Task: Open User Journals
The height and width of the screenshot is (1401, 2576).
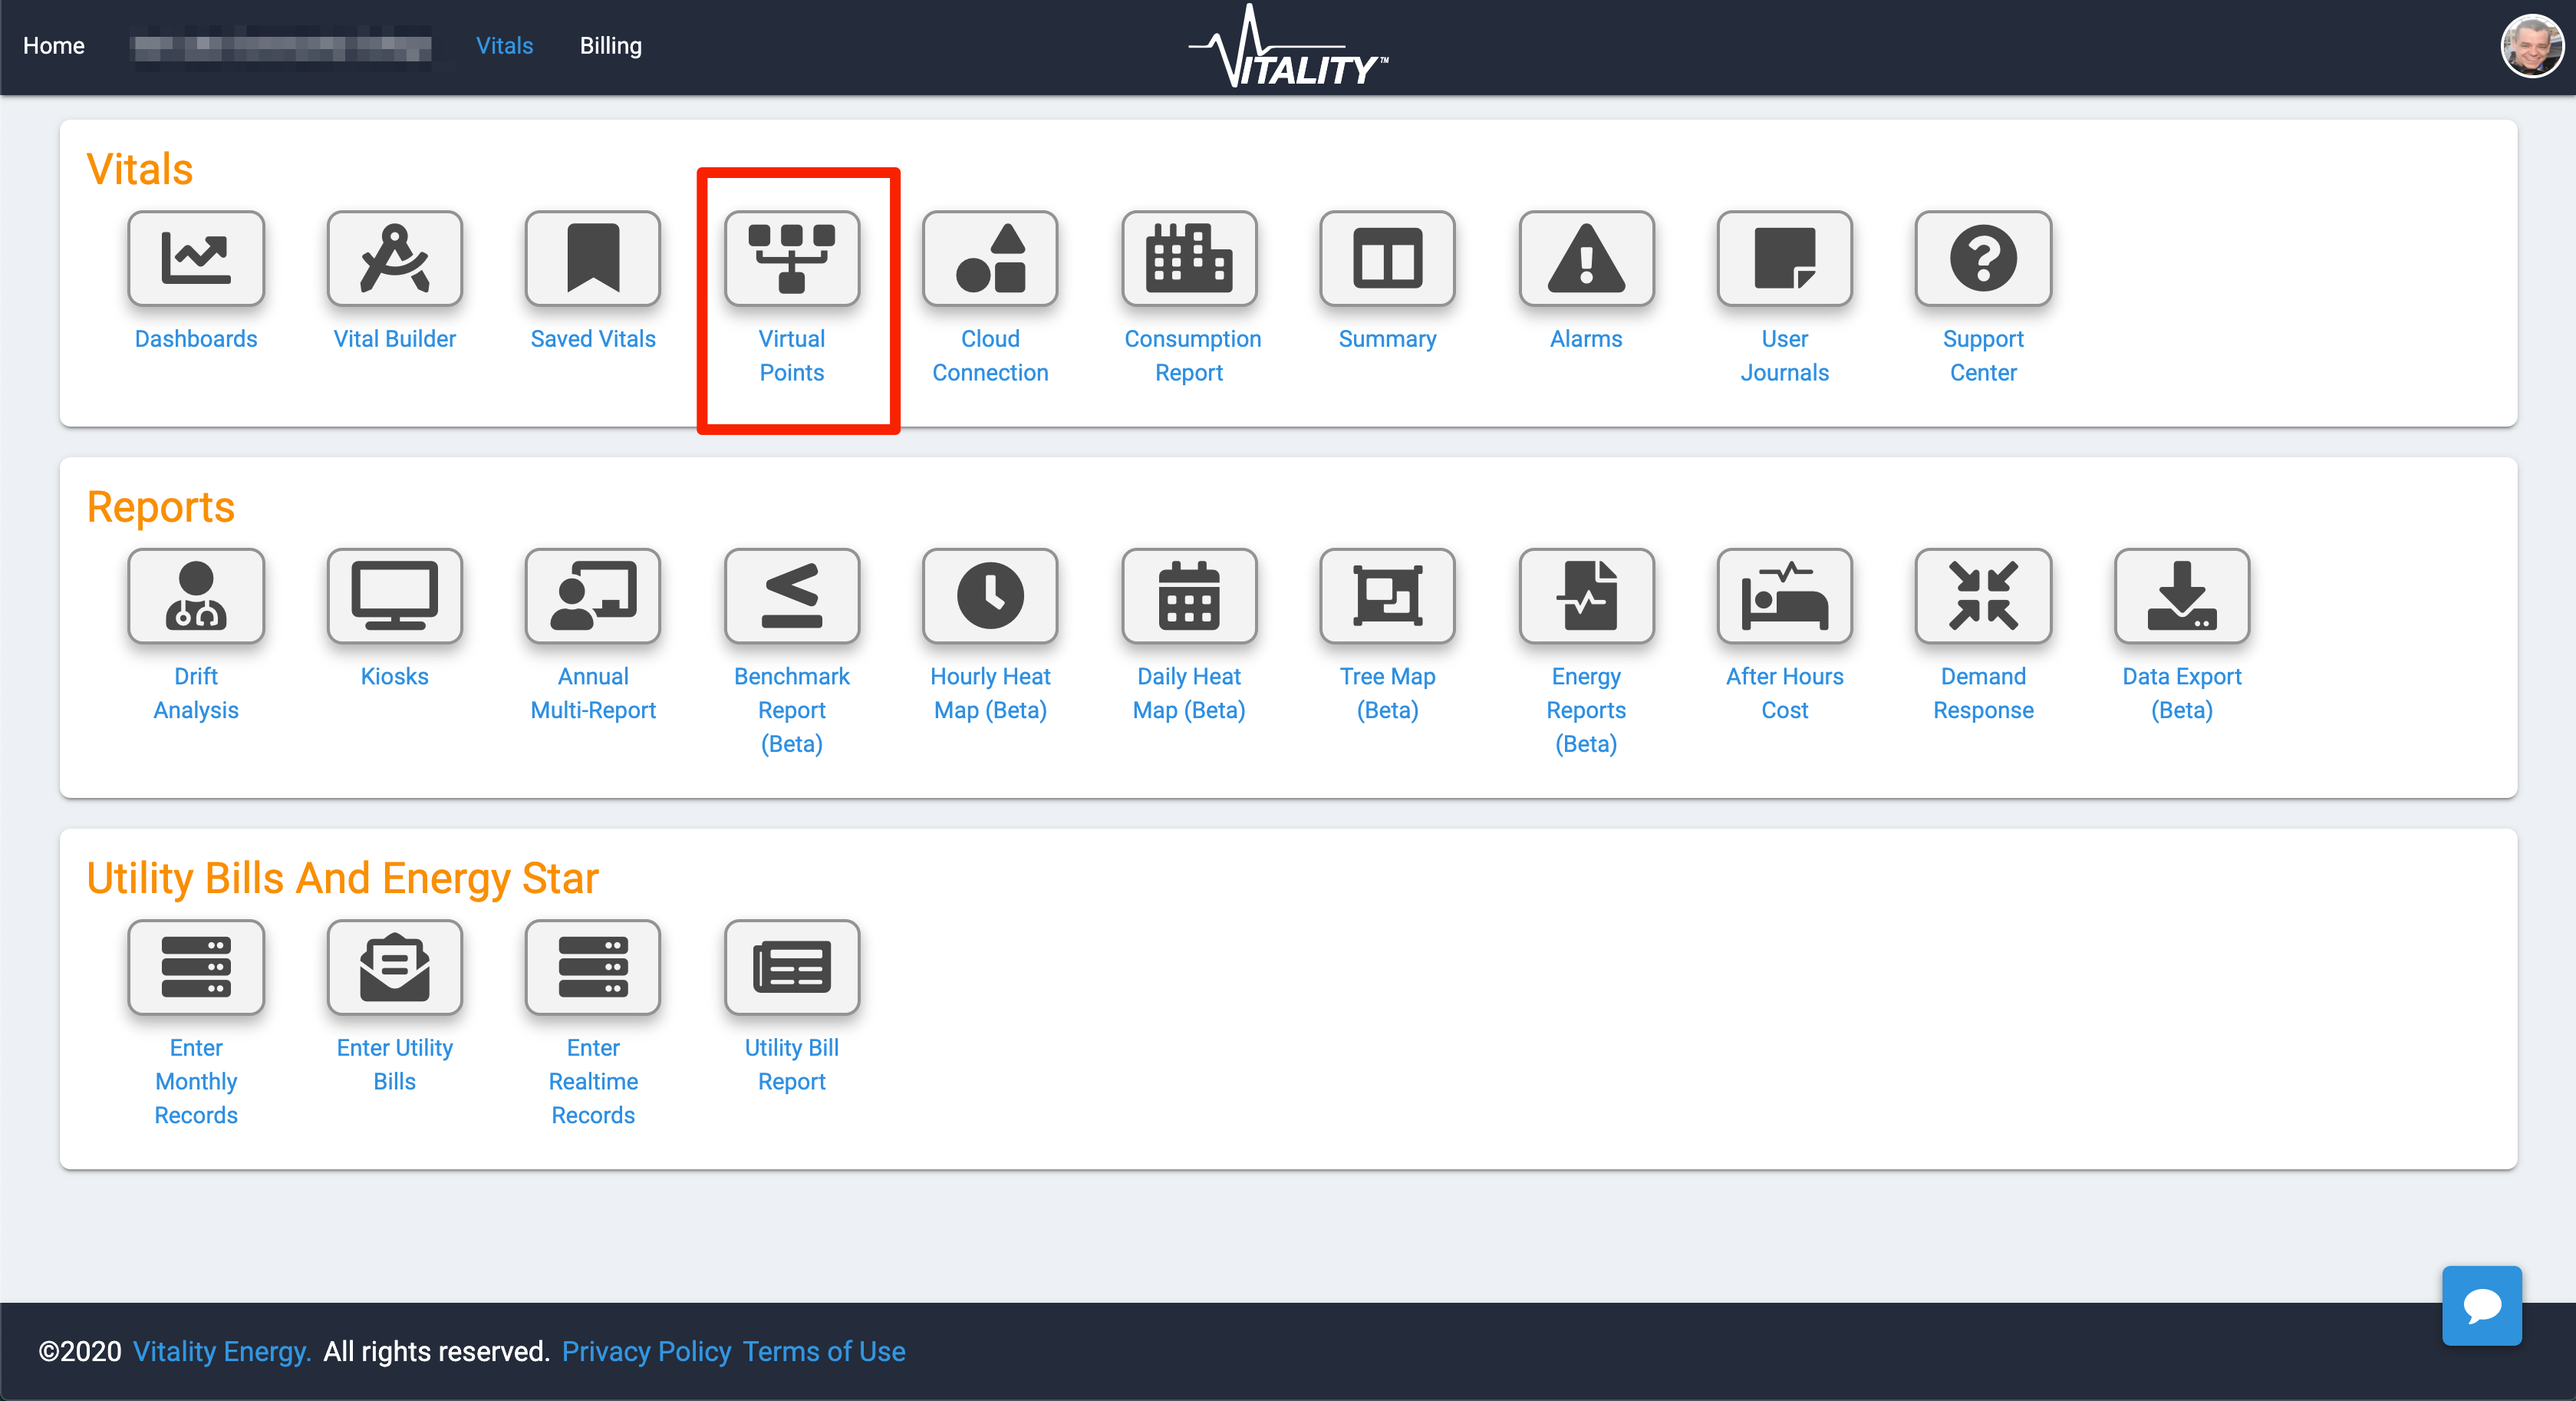Action: point(1783,259)
